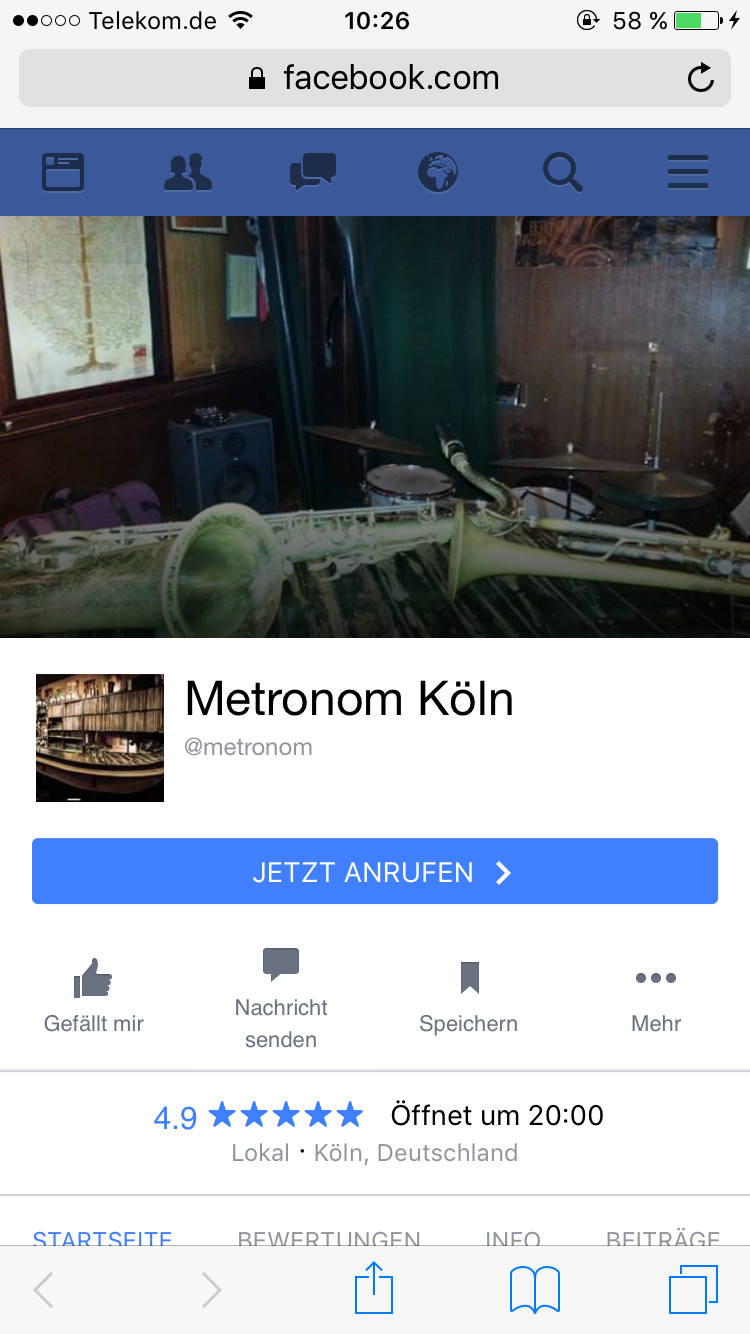Expand the Mehr options

656,996
